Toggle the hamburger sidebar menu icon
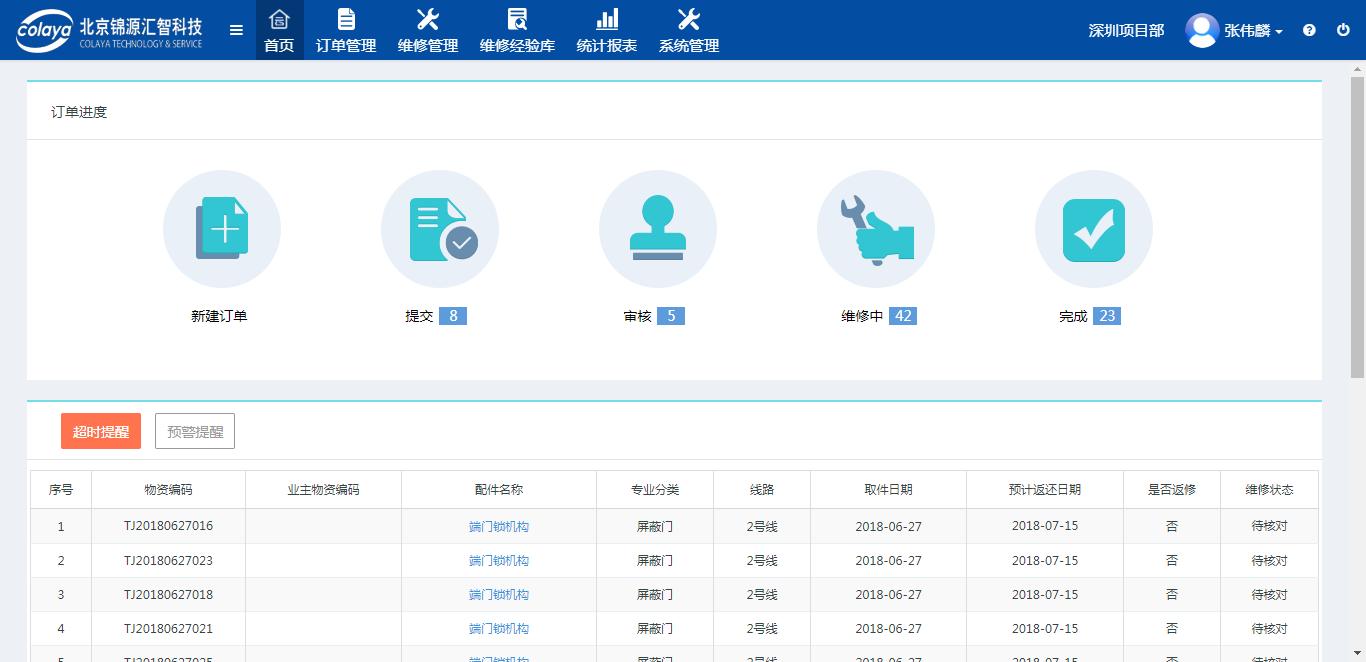 coord(236,30)
